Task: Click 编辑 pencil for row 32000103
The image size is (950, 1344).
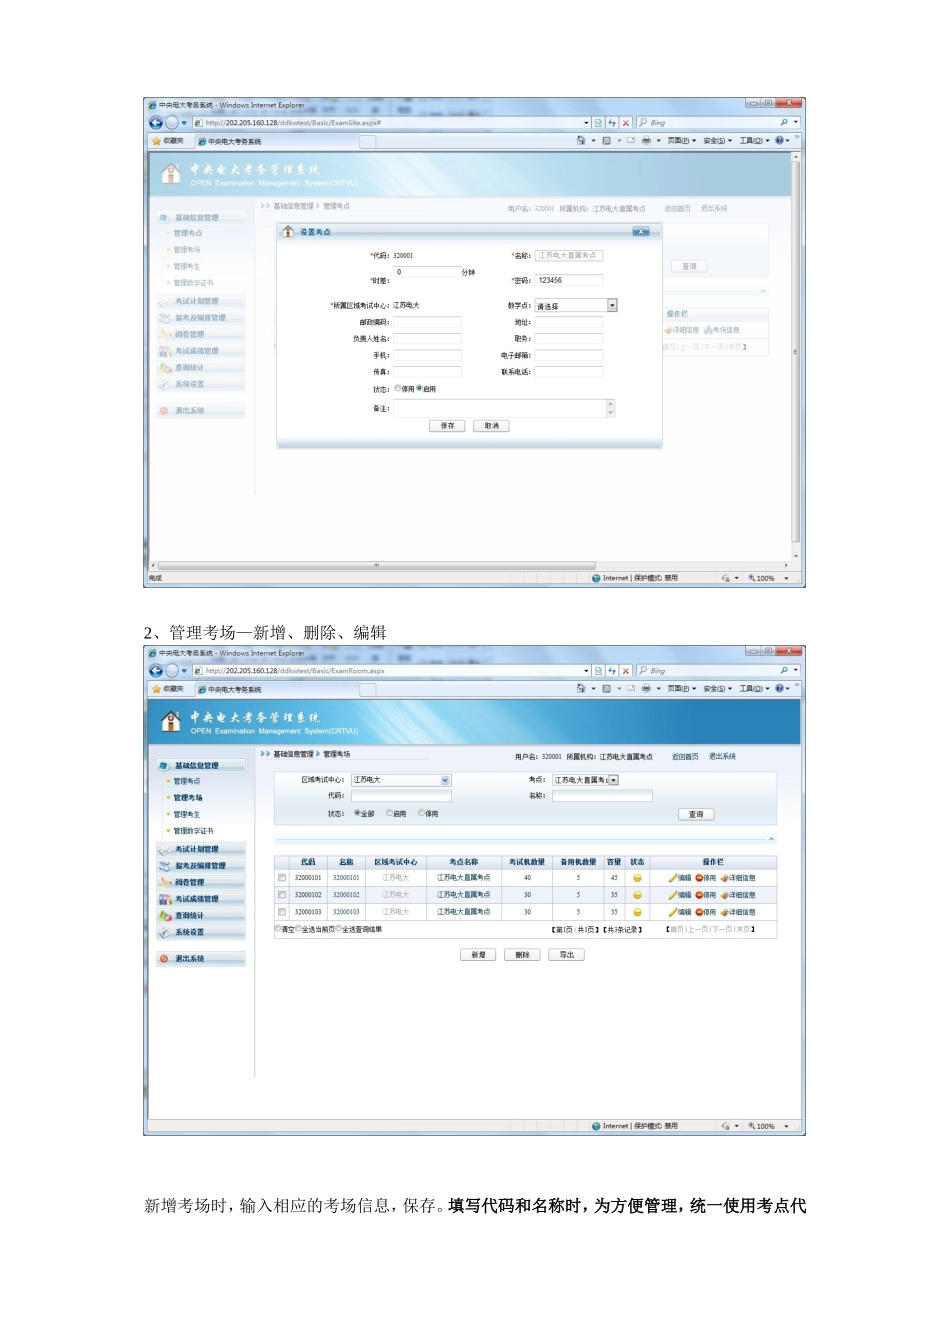Action: coord(673,912)
